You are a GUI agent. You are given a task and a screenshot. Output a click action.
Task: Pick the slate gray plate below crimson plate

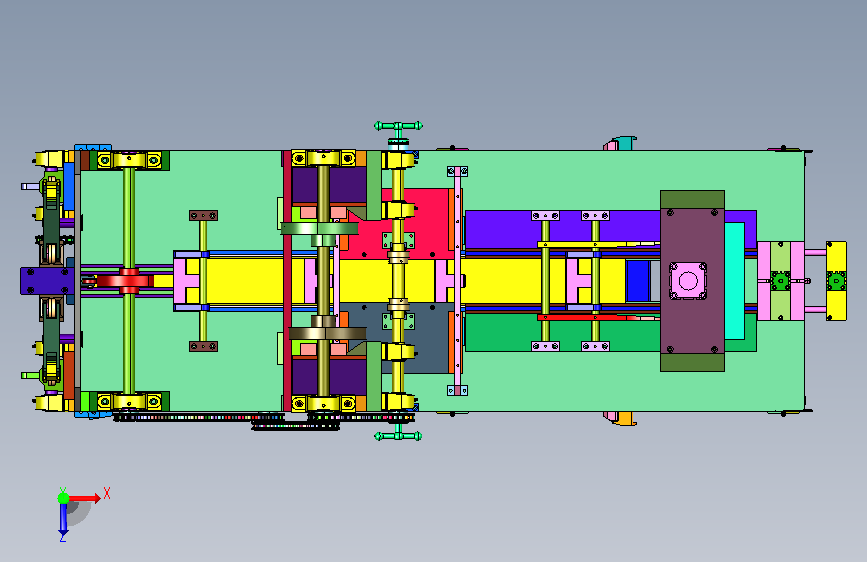[x=423, y=337]
